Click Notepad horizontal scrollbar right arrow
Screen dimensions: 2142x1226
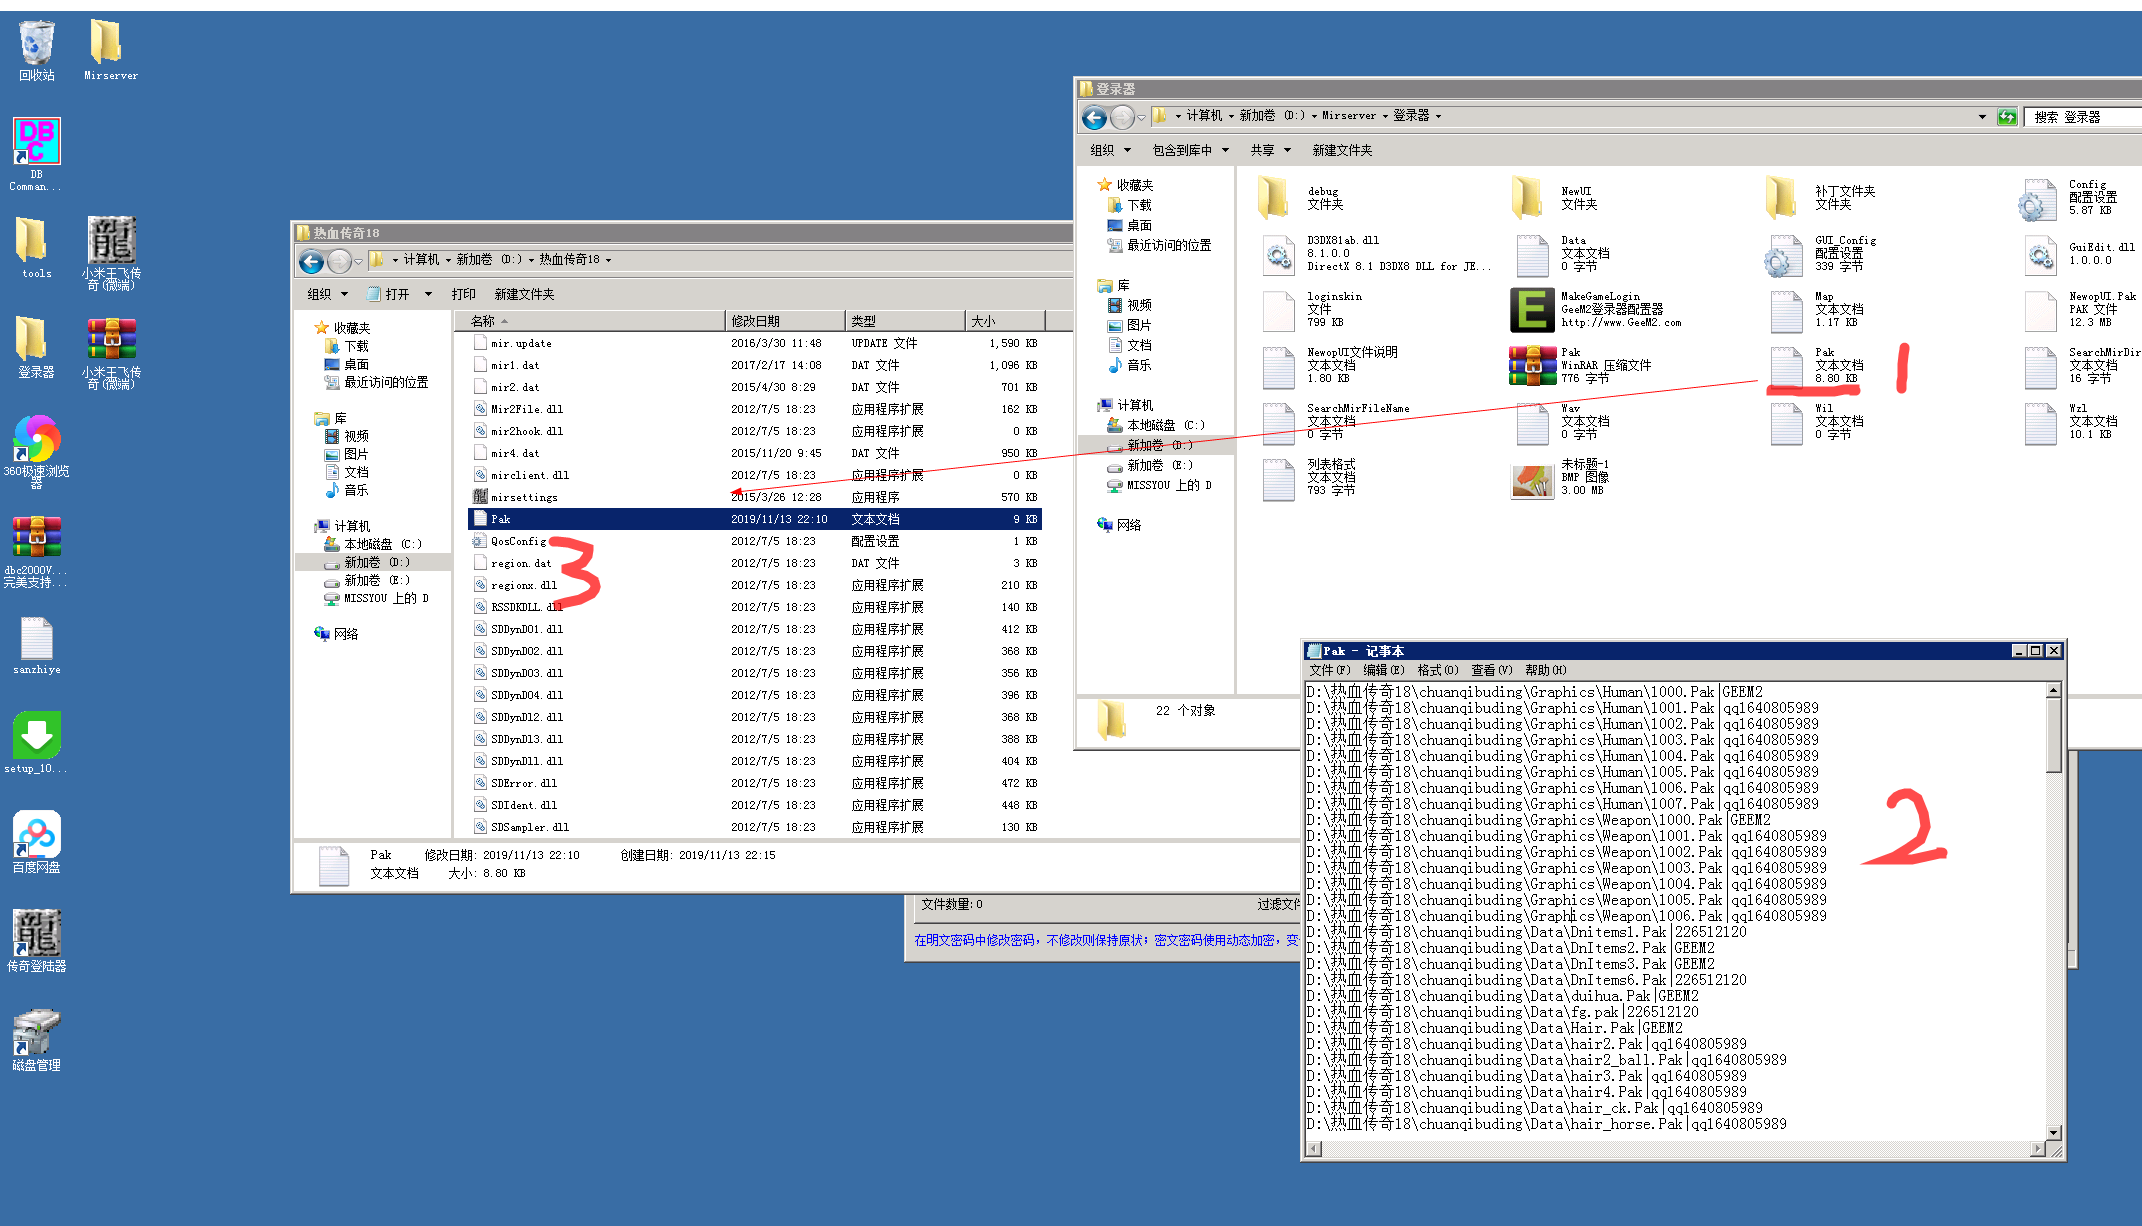2038,1150
